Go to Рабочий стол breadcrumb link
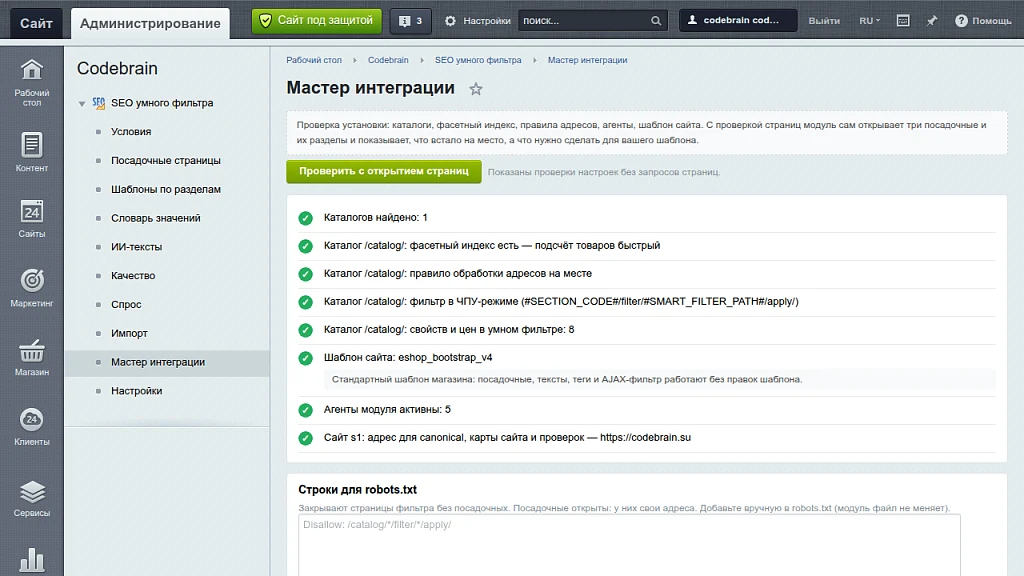 [x=314, y=60]
